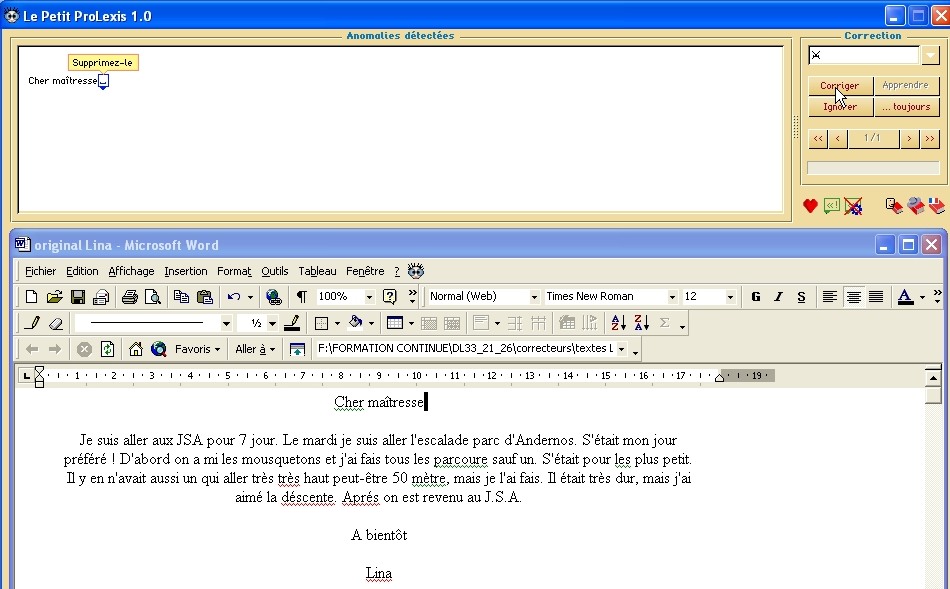Screen dimensions: 950x589
Task: Toggle underline formatting (S)
Action: click(x=802, y=296)
